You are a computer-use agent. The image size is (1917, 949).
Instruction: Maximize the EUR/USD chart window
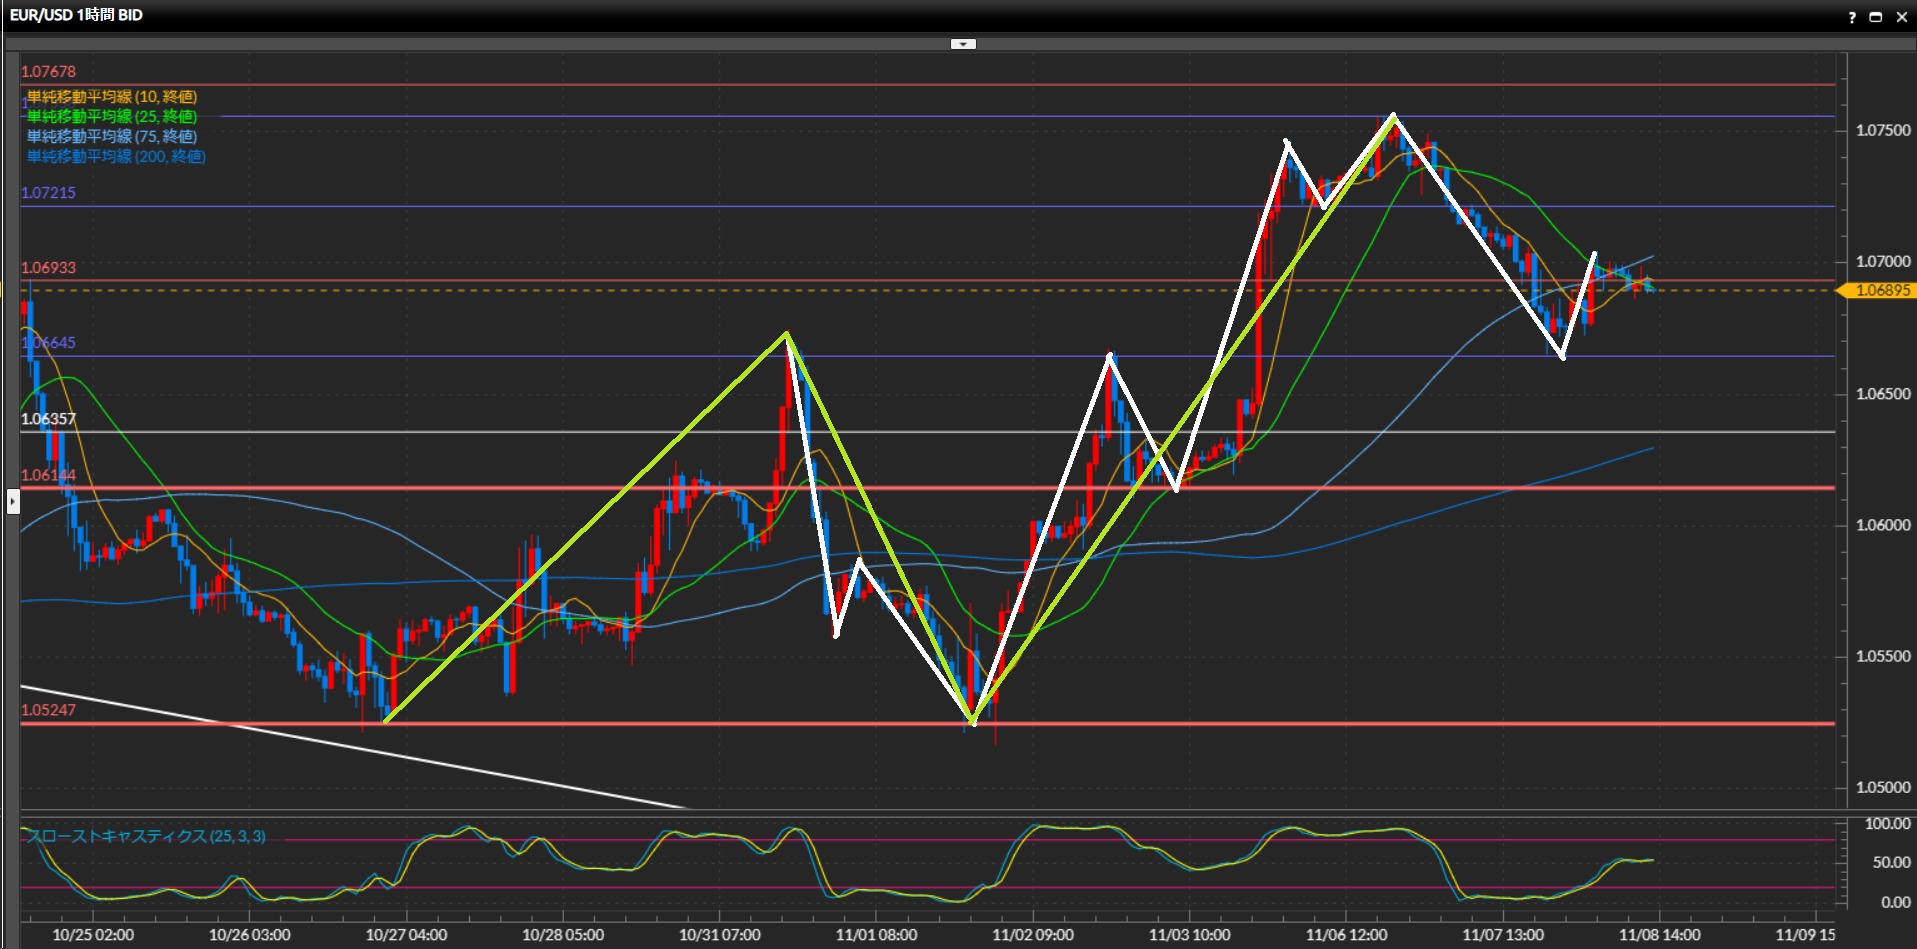click(1876, 17)
